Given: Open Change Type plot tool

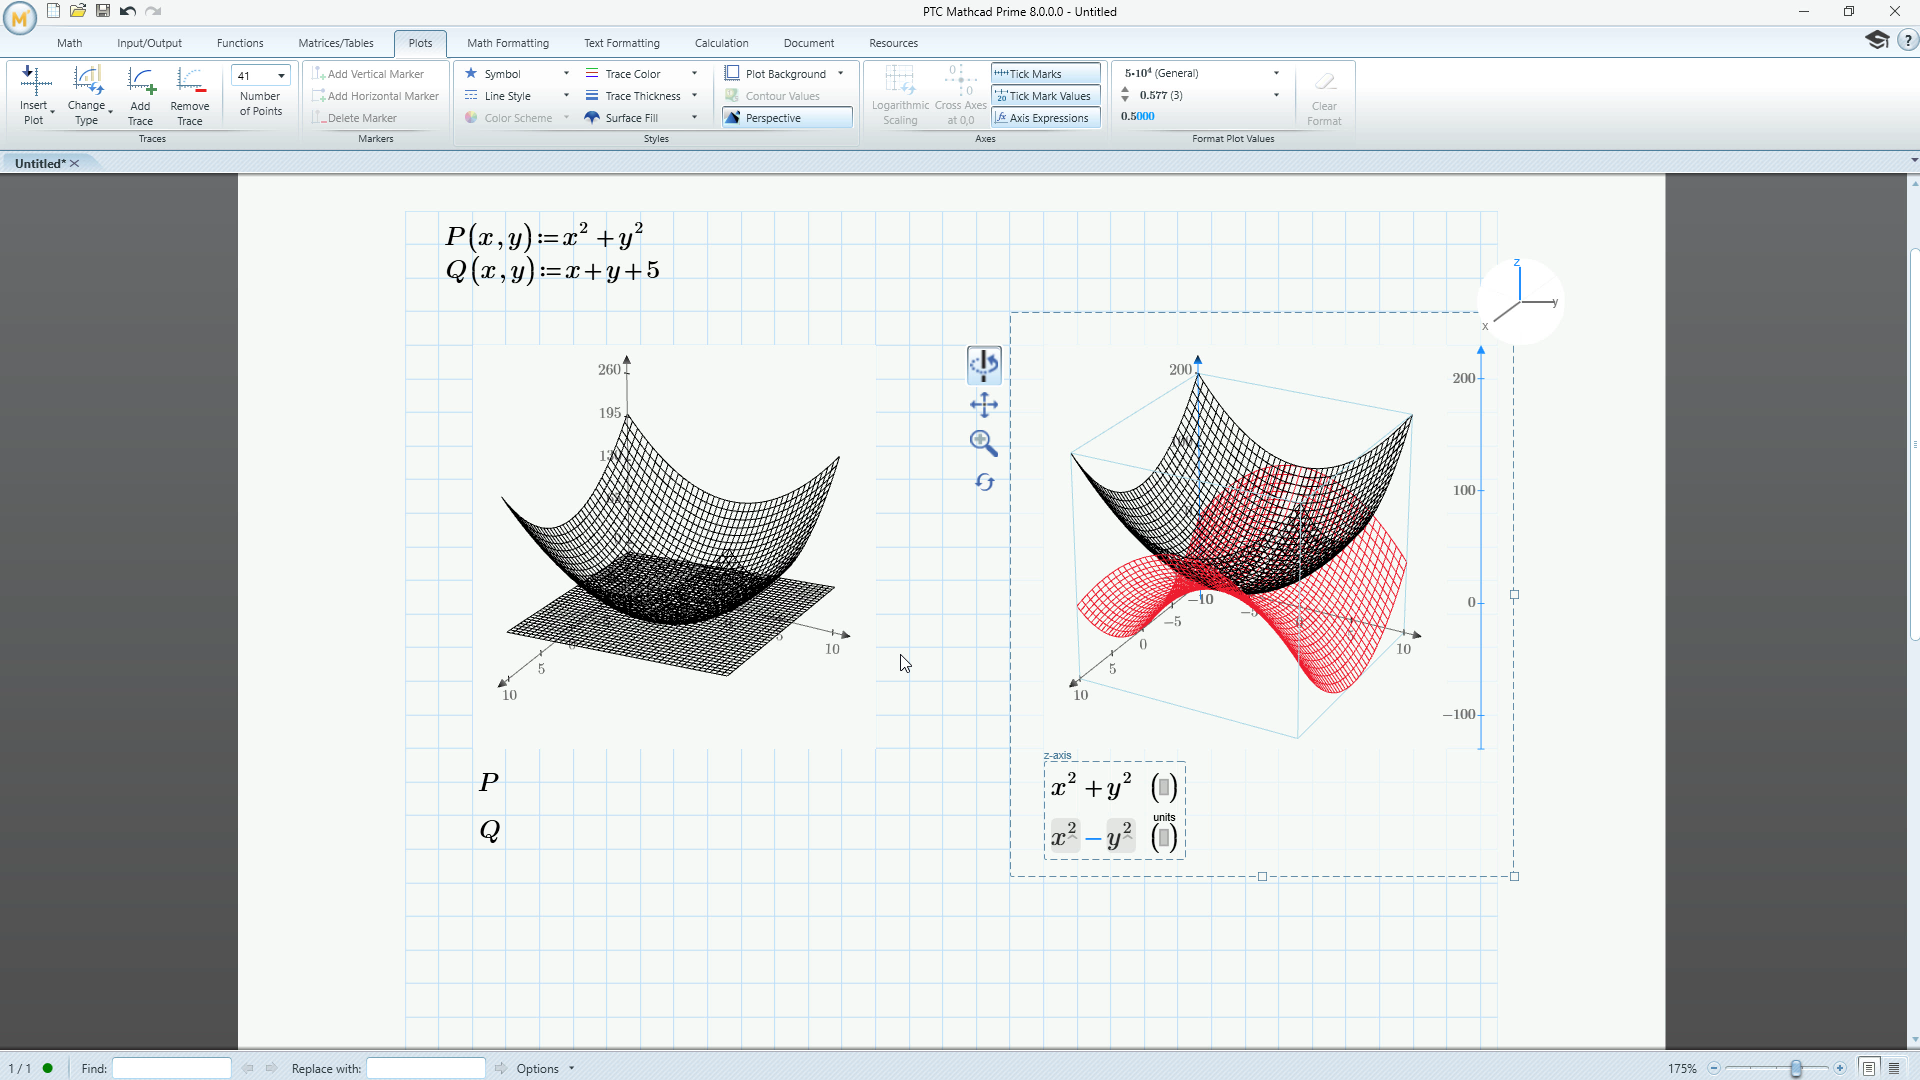Looking at the screenshot, I should pyautogui.click(x=88, y=96).
